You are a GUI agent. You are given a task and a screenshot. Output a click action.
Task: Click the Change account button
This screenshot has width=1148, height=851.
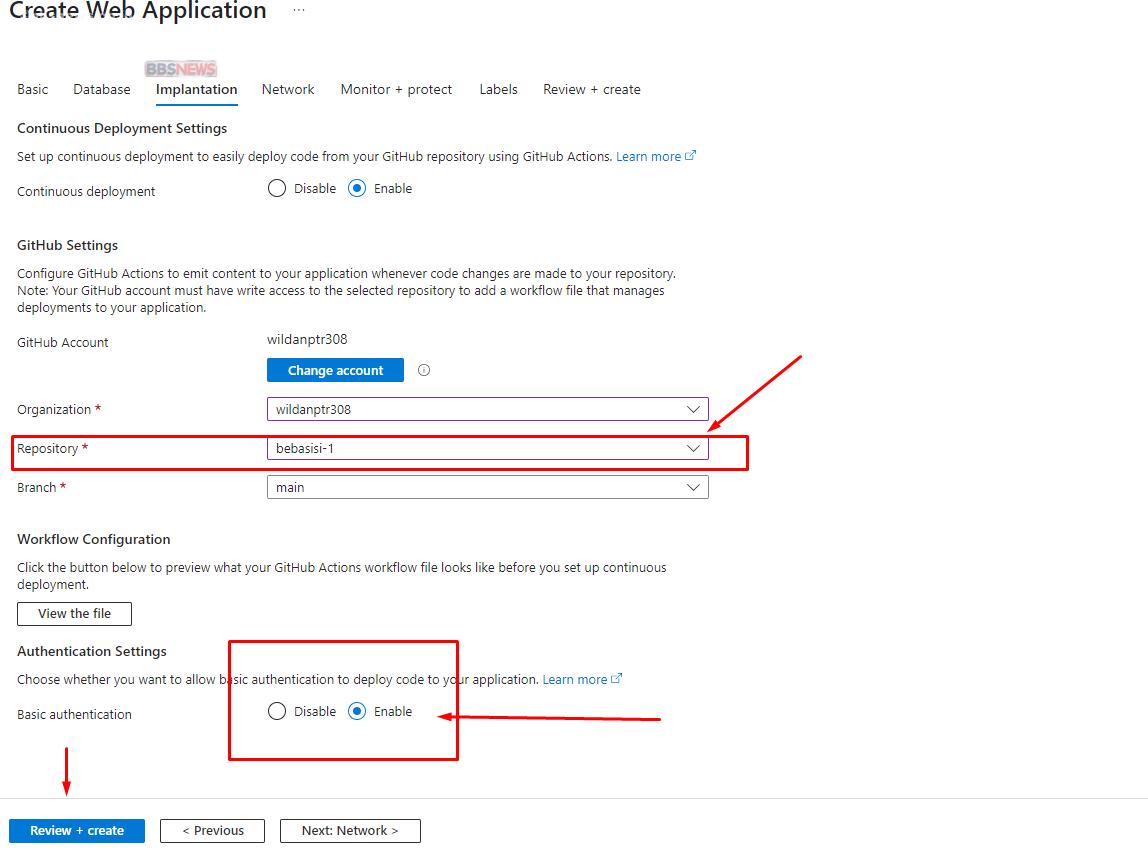click(335, 370)
